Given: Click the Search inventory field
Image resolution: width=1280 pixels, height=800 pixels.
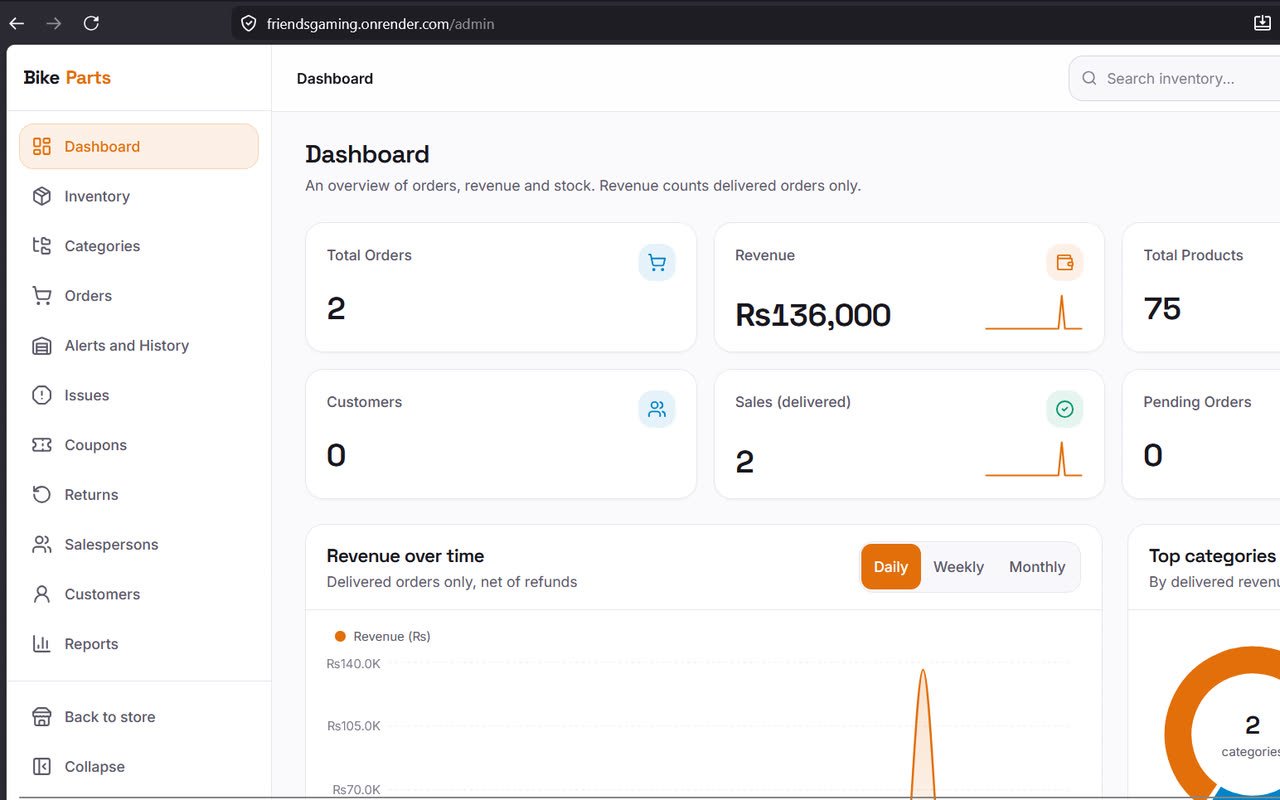Looking at the screenshot, I should (x=1175, y=78).
